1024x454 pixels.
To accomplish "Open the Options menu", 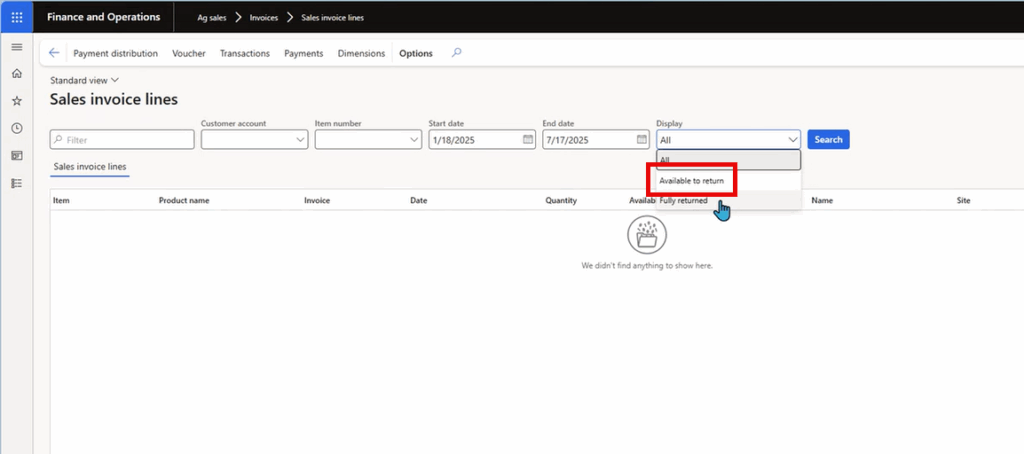I will [x=416, y=54].
